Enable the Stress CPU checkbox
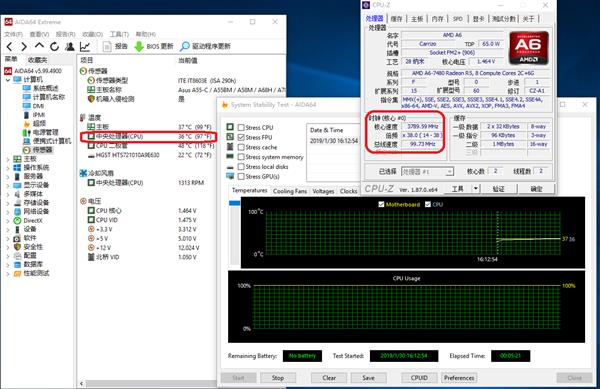This screenshot has width=600, height=389. coord(241,127)
